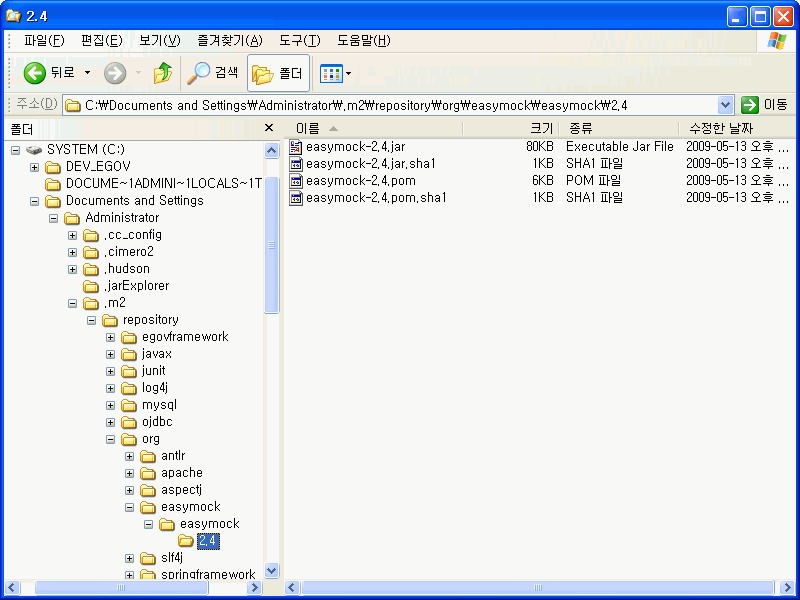Viewport: 800px width, 600px height.
Task: Open the 도구 (Tools) menu
Action: 297,40
